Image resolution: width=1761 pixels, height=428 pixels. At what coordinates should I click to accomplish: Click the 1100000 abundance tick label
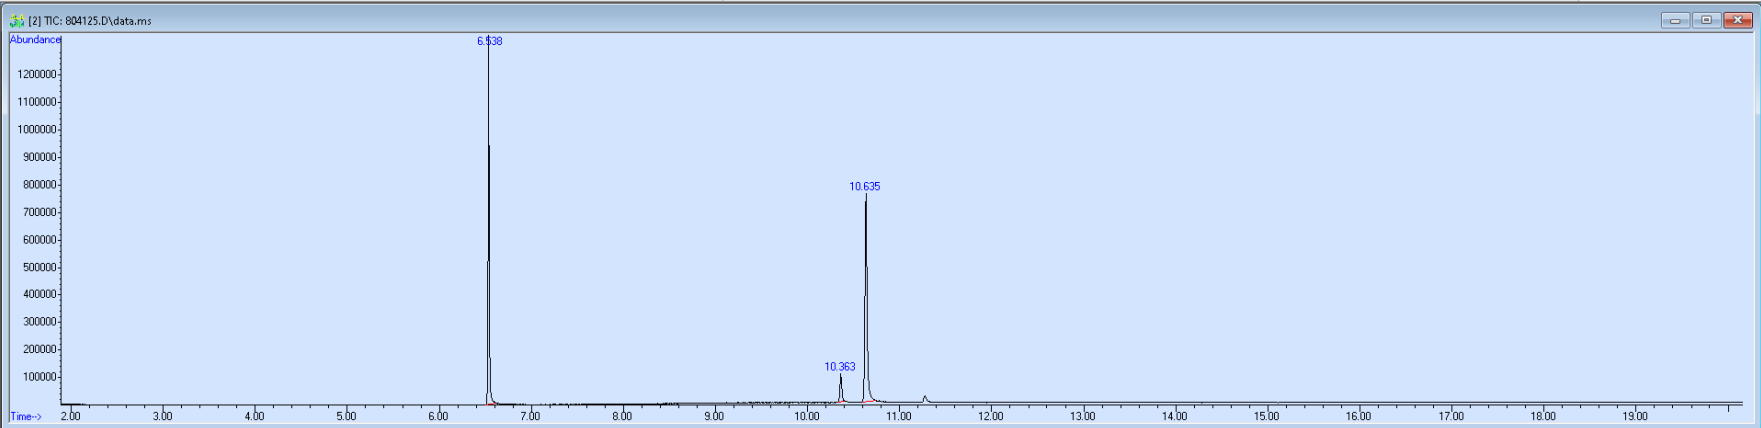37,102
